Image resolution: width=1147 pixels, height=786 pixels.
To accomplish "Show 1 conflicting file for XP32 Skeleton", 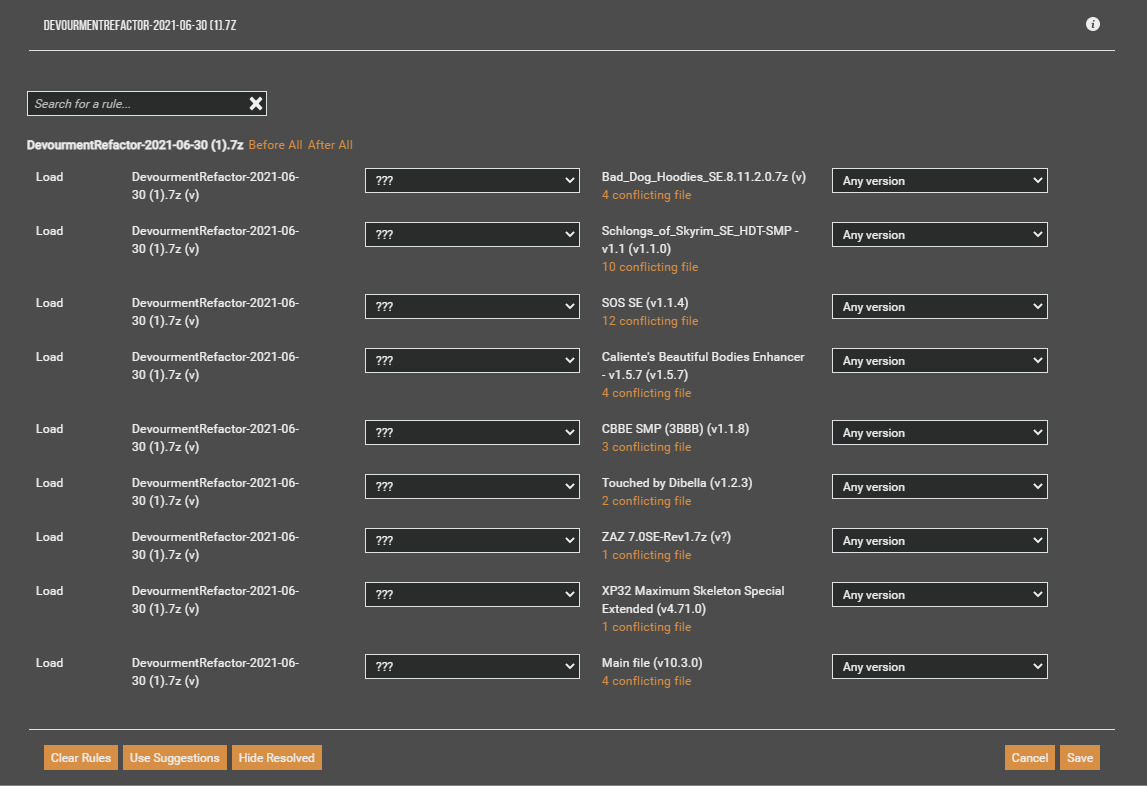I will [647, 627].
